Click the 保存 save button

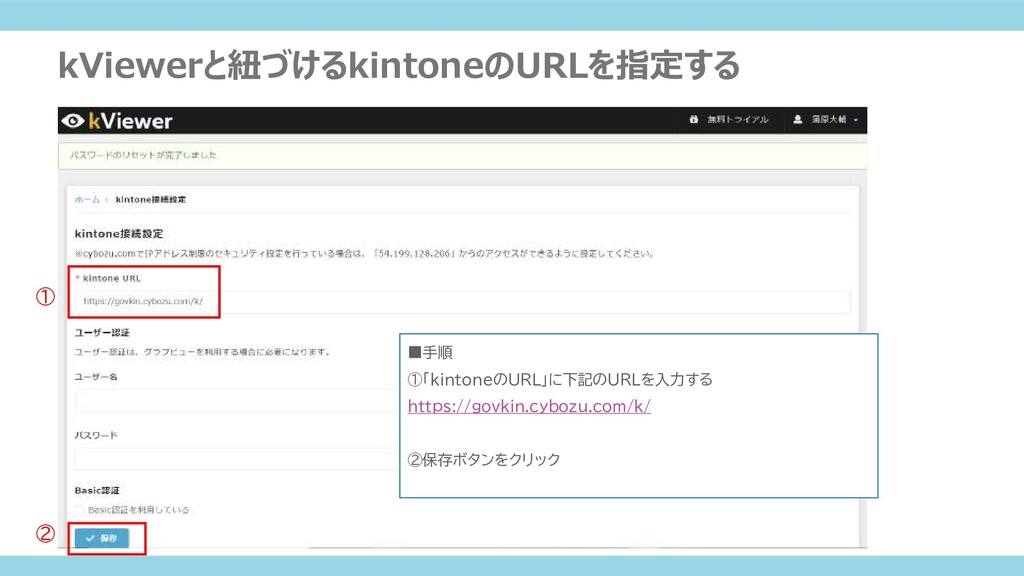pyautogui.click(x=101, y=538)
